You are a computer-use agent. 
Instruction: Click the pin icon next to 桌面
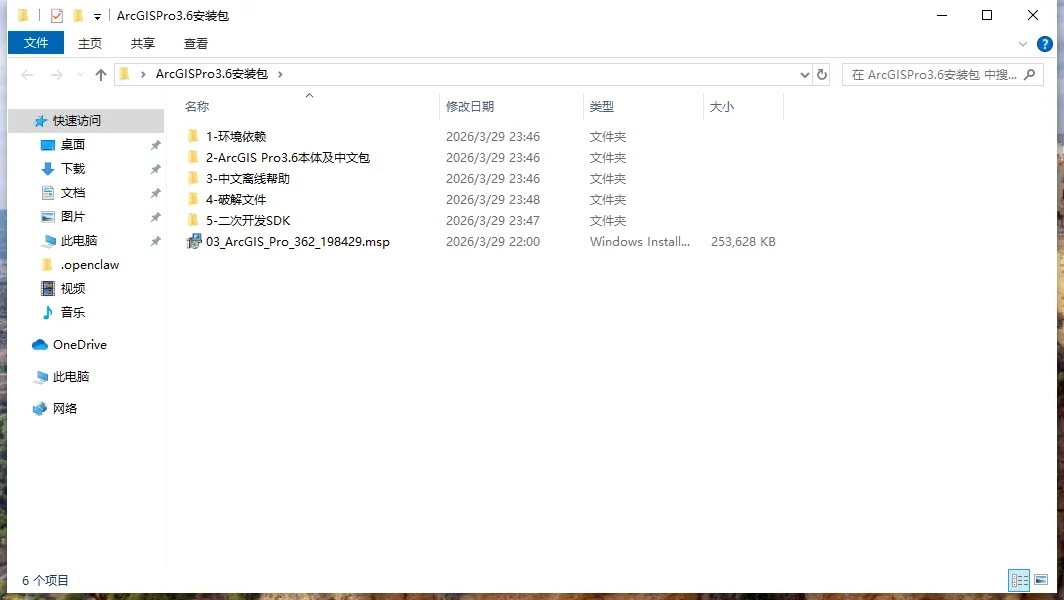coord(155,145)
